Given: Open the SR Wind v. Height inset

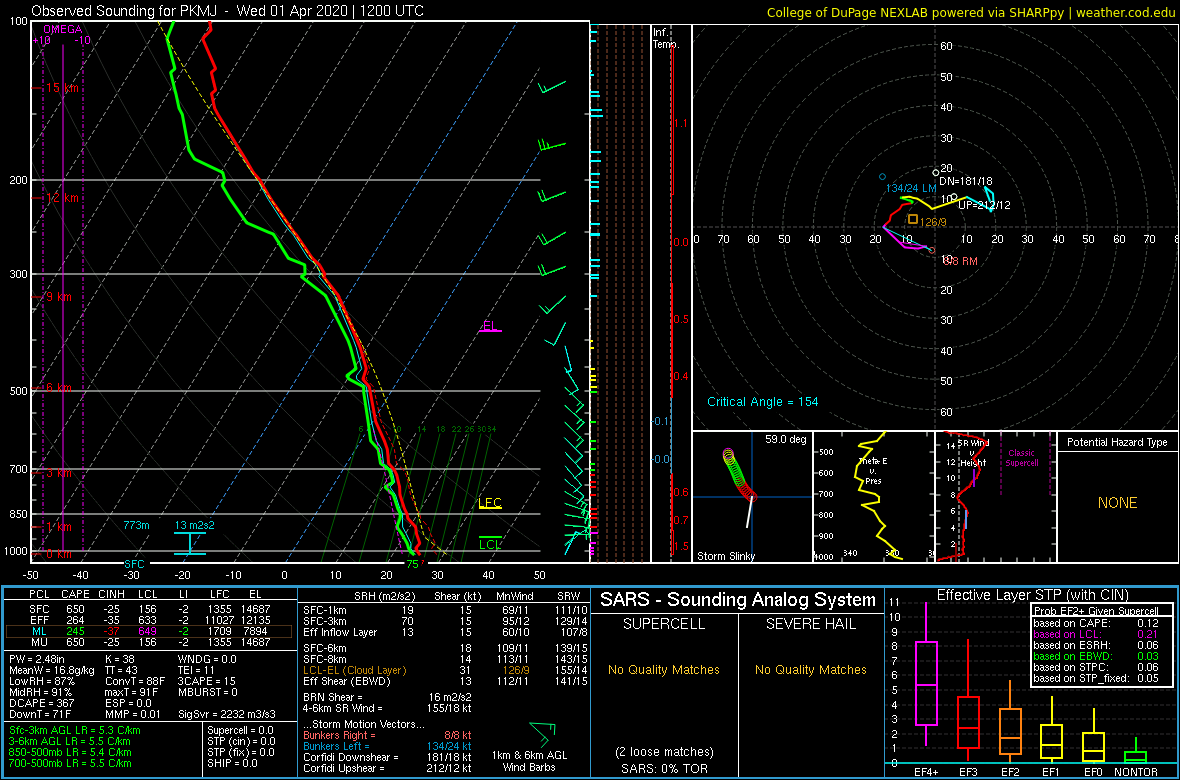Looking at the screenshot, I should 995,497.
